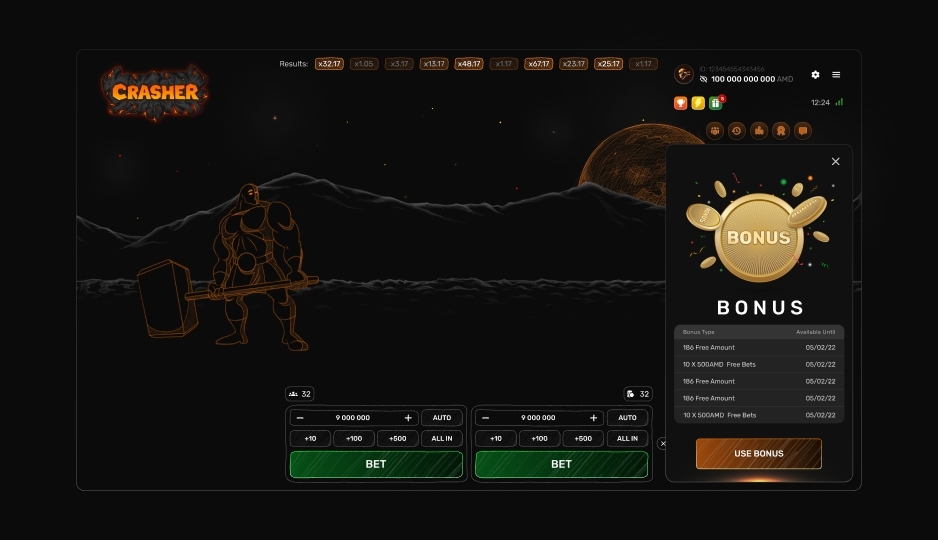The width and height of the screenshot is (938, 540).
Task: Open the players group icon button
Action: pyautogui.click(x=715, y=130)
